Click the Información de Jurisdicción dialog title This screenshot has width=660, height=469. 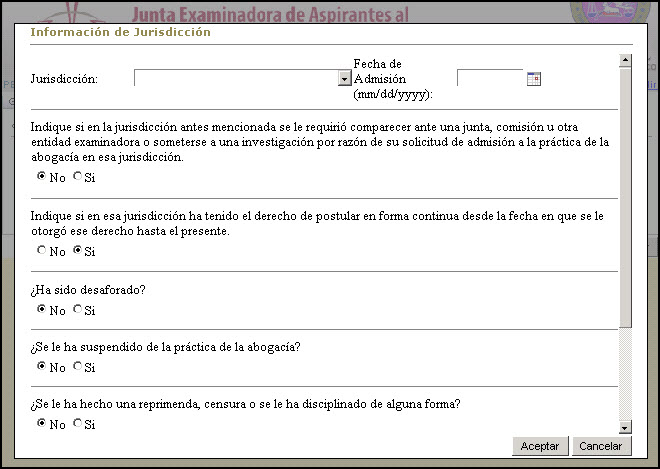pyautogui.click(x=120, y=32)
